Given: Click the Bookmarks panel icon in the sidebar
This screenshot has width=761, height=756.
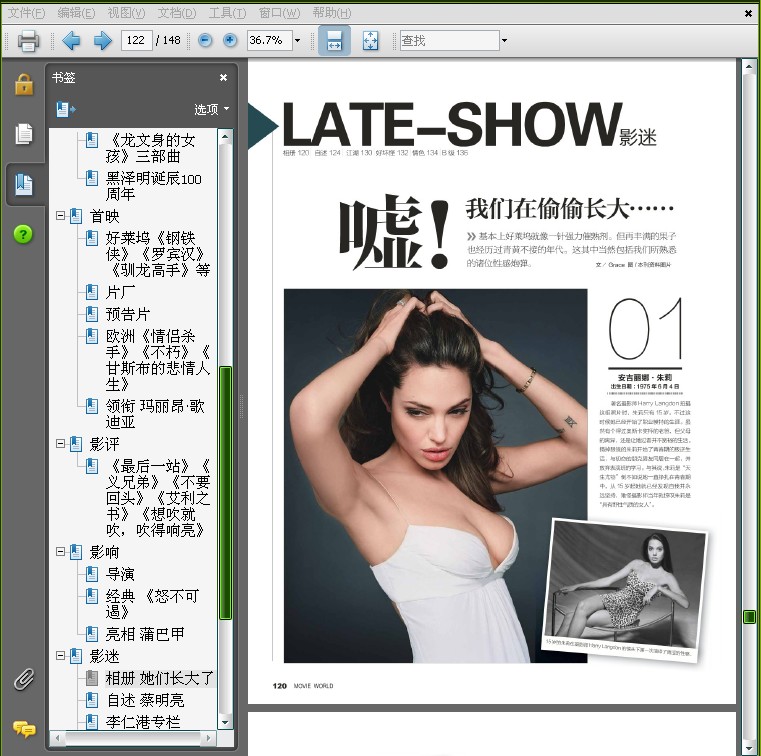Looking at the screenshot, I should click(24, 184).
